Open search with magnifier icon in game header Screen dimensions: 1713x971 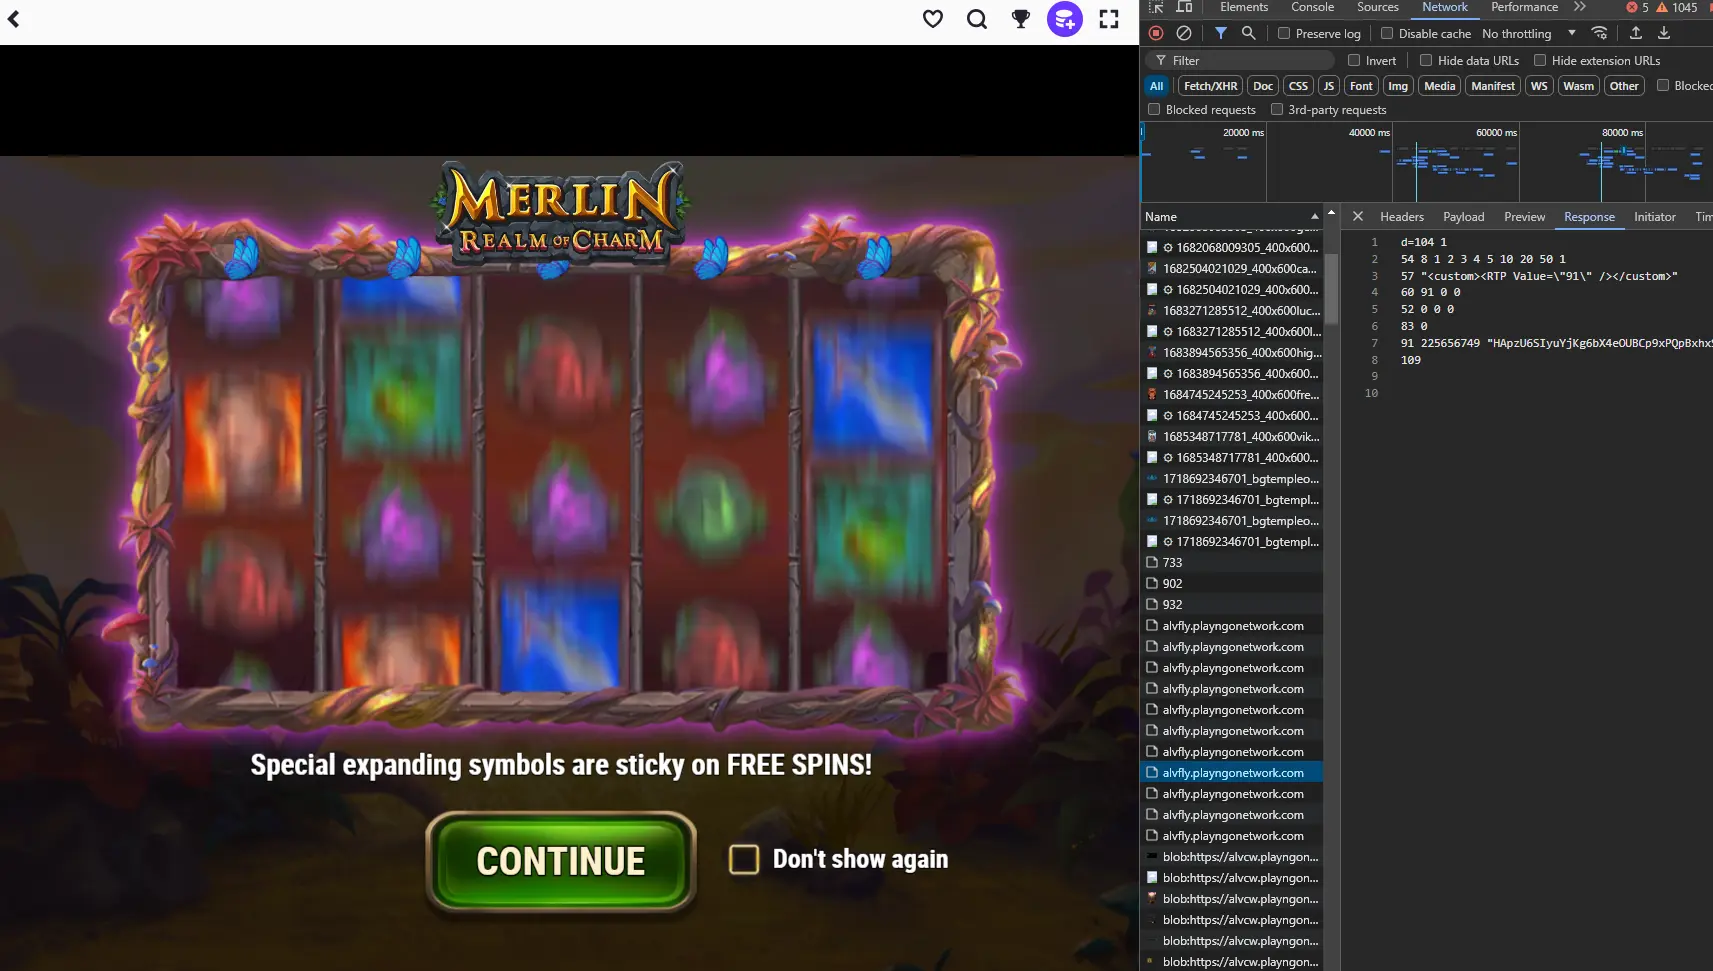coord(977,19)
